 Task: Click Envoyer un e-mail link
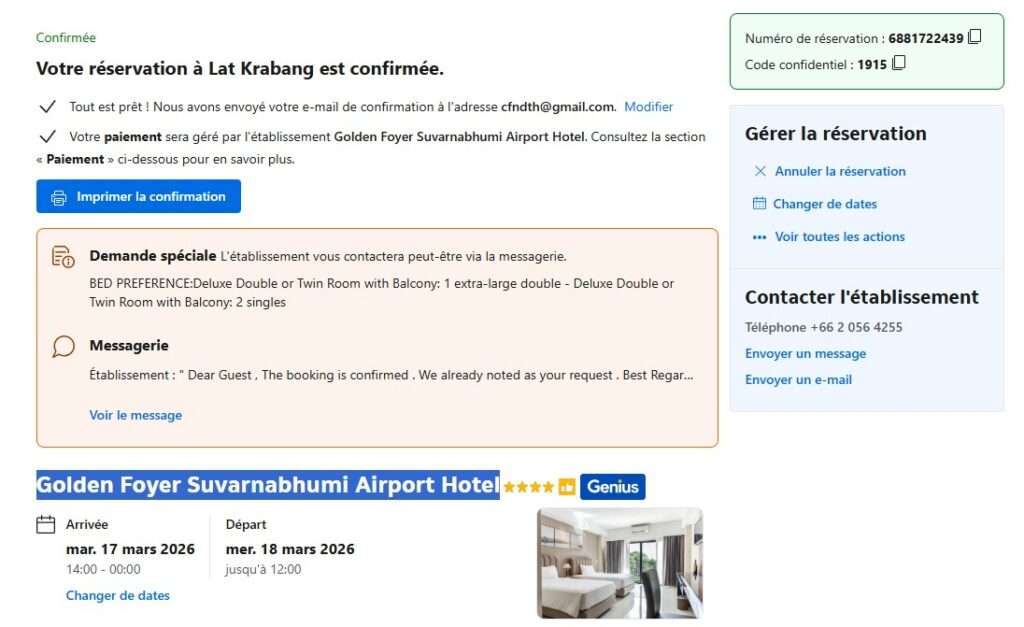point(798,380)
